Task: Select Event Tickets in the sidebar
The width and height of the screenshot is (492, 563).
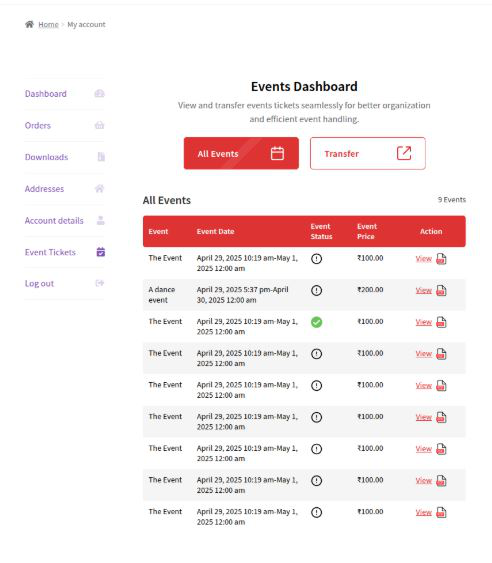Action: point(50,252)
